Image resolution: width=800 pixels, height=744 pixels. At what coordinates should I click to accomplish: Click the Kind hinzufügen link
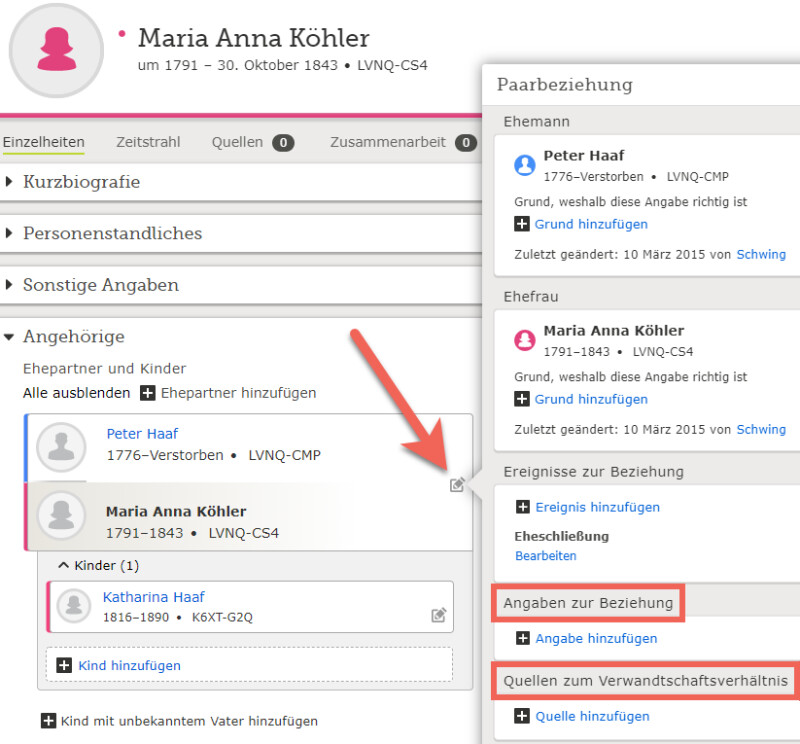click(x=130, y=665)
